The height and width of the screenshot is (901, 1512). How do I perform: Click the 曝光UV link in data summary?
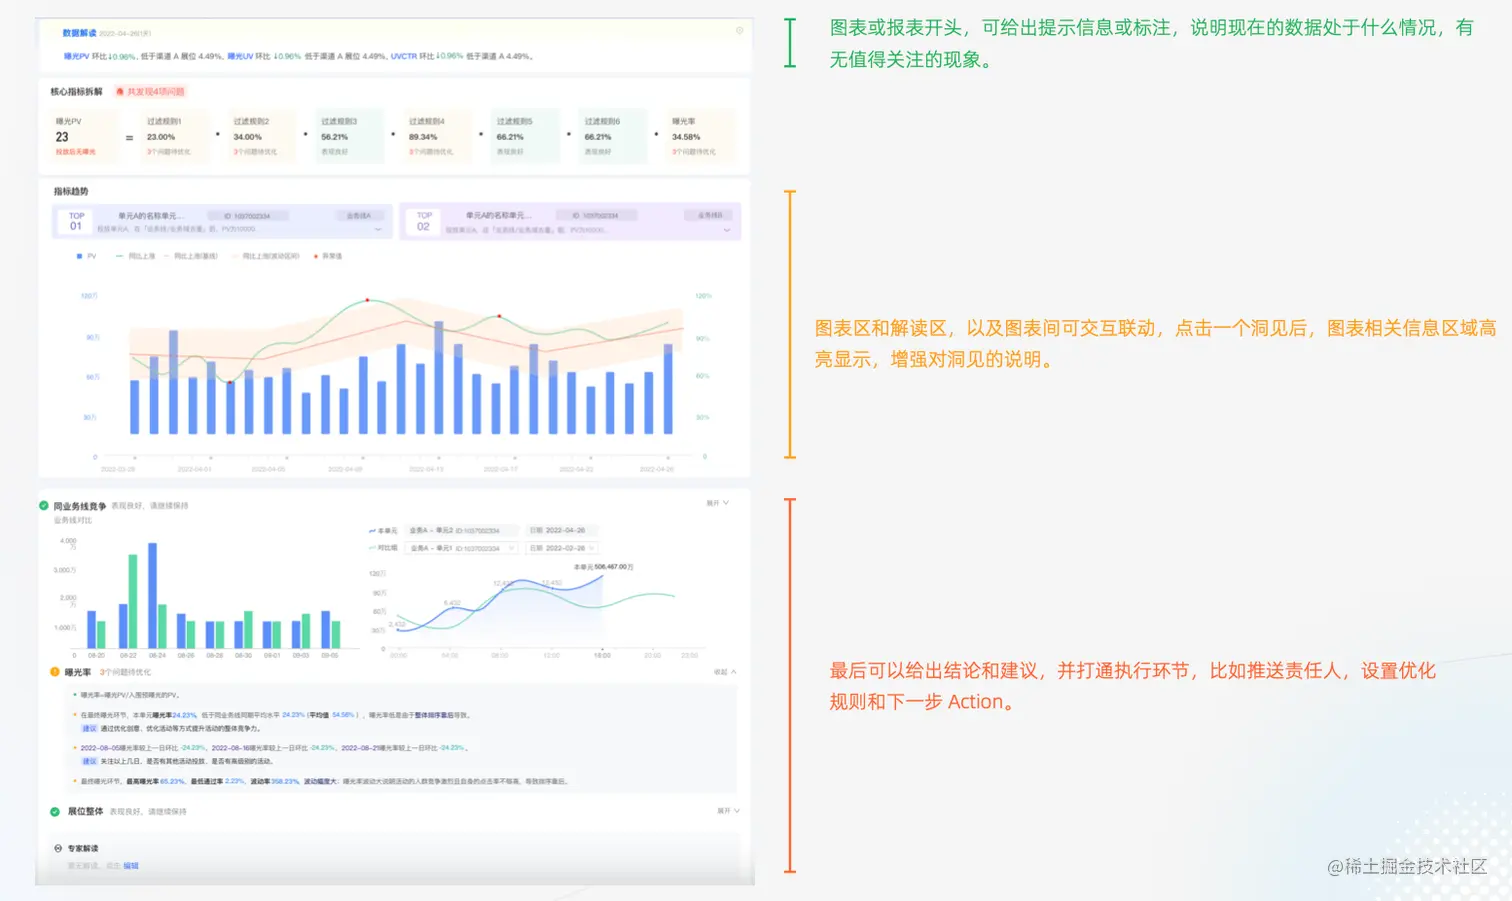pyautogui.click(x=240, y=57)
